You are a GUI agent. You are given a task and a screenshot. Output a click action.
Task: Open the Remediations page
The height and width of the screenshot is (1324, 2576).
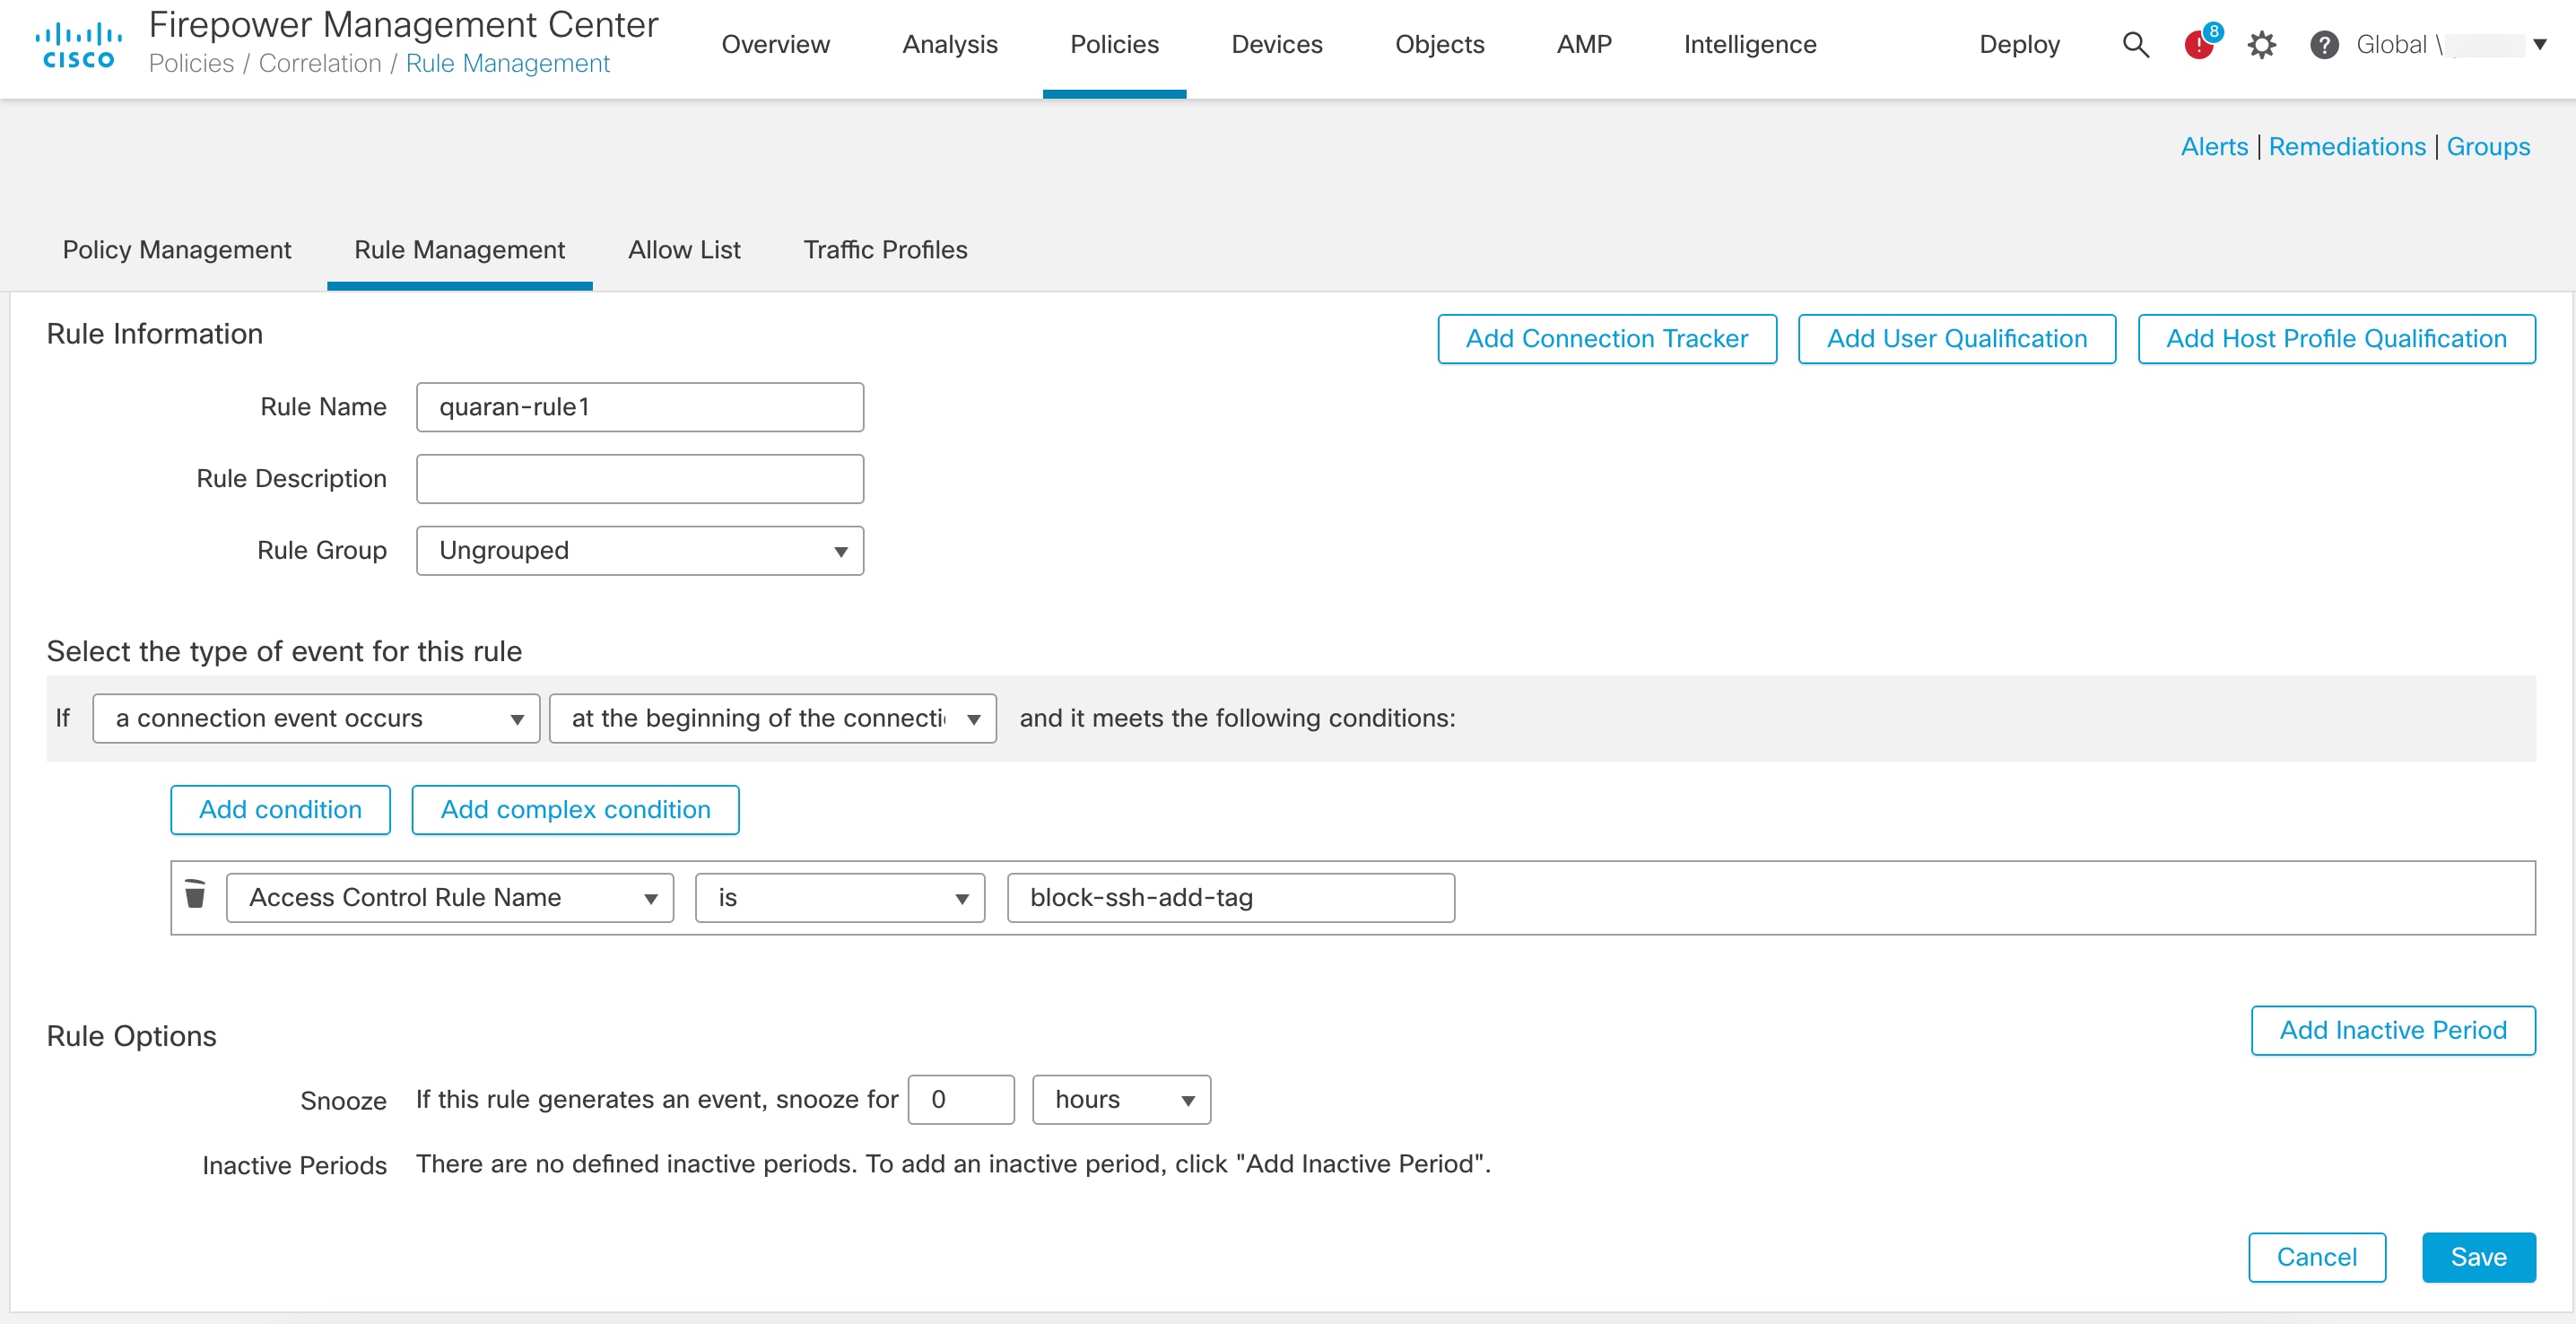(2347, 146)
